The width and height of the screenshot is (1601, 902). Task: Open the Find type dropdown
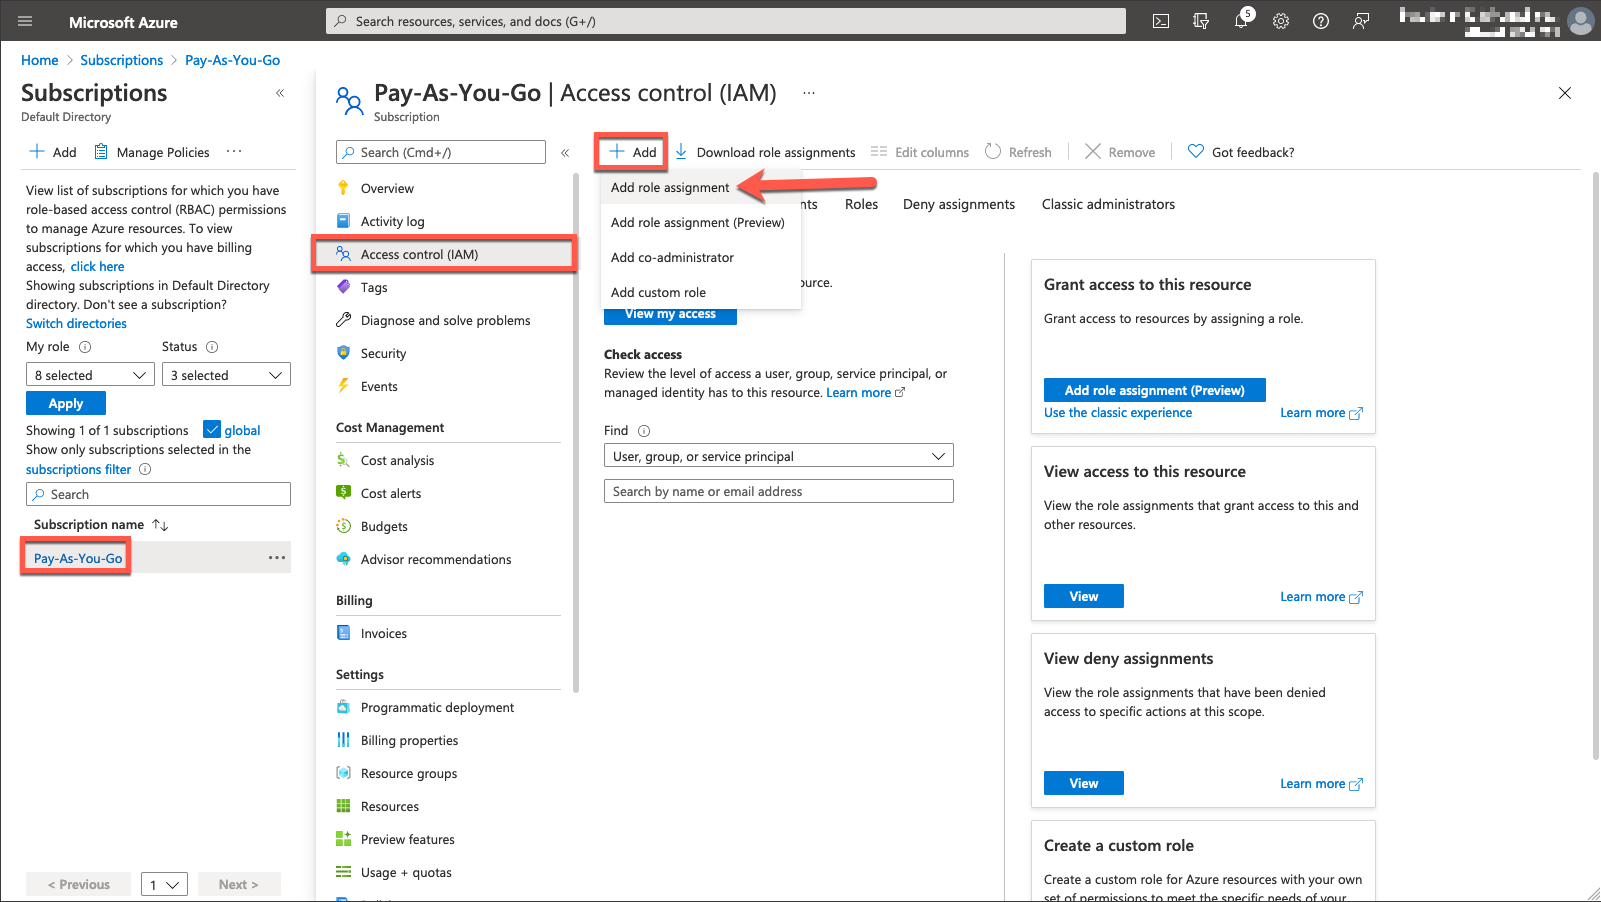[779, 456]
